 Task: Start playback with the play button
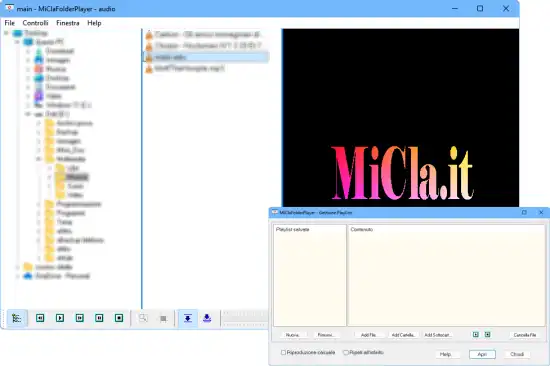pyautogui.click(x=60, y=318)
